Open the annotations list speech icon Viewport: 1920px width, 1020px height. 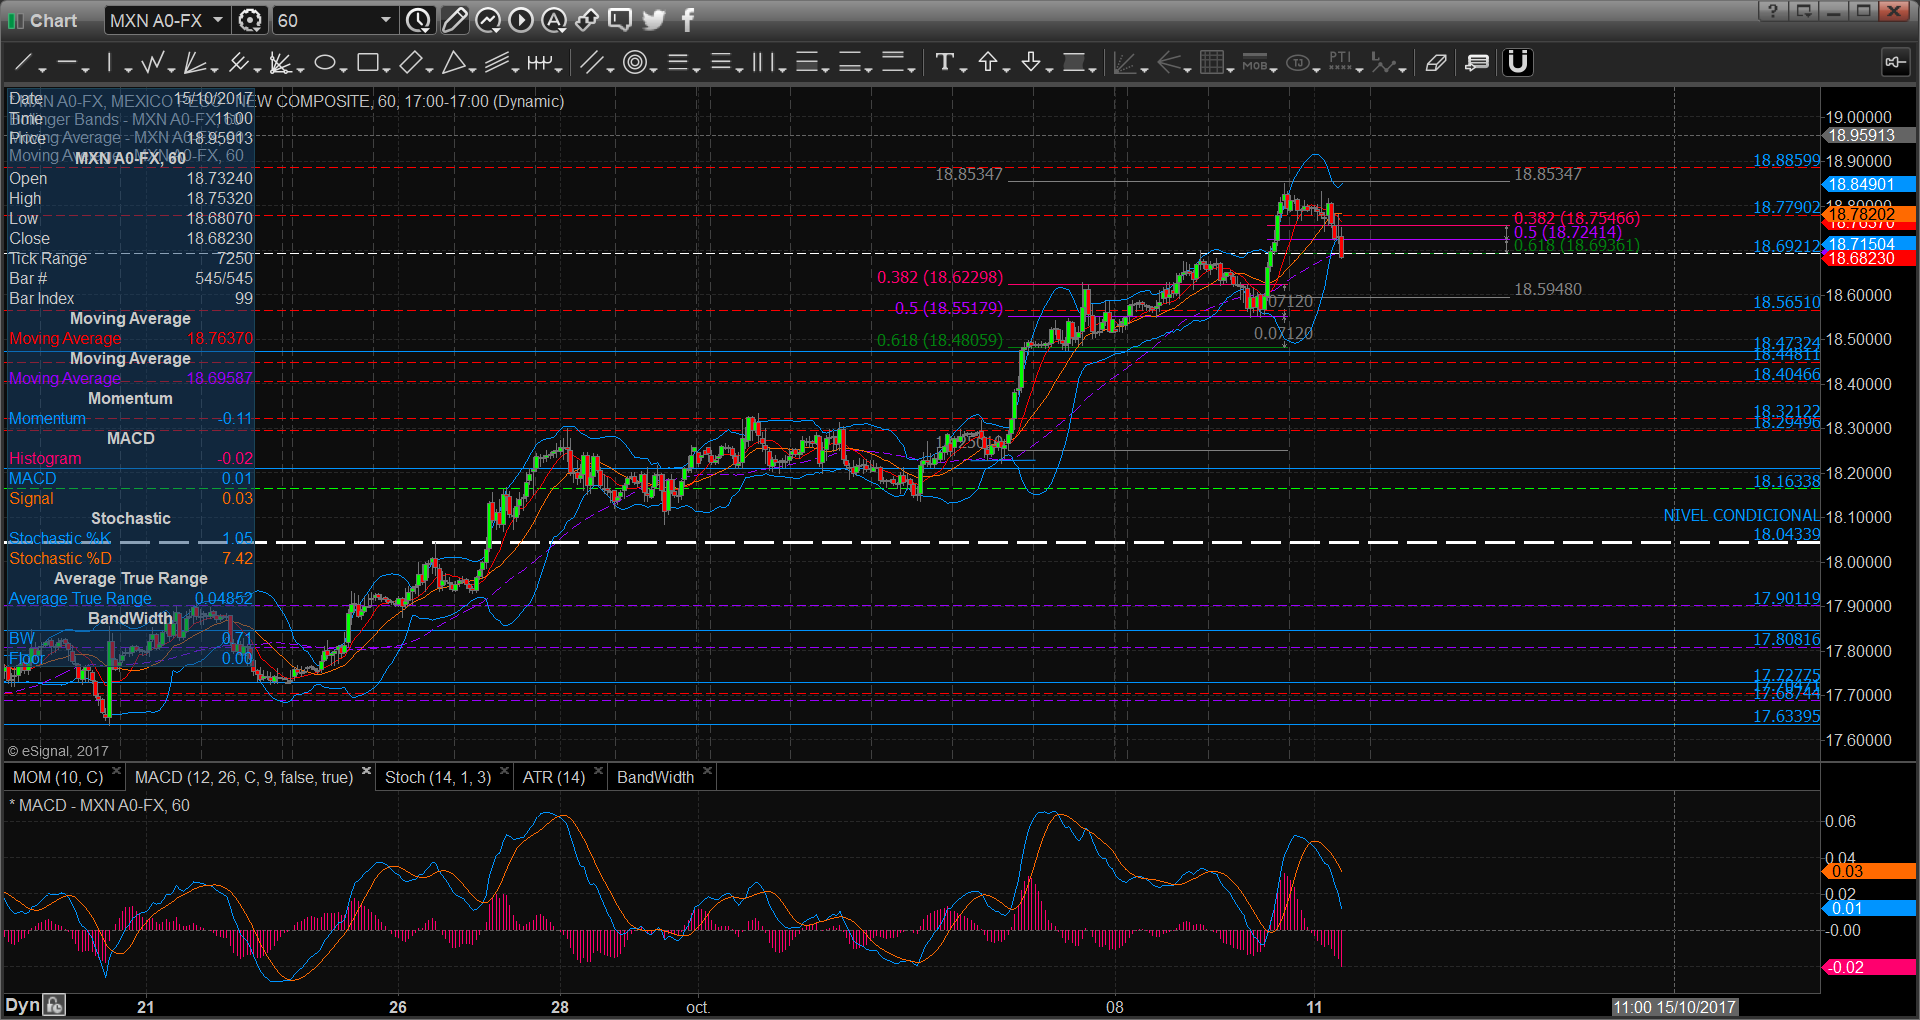1477,63
